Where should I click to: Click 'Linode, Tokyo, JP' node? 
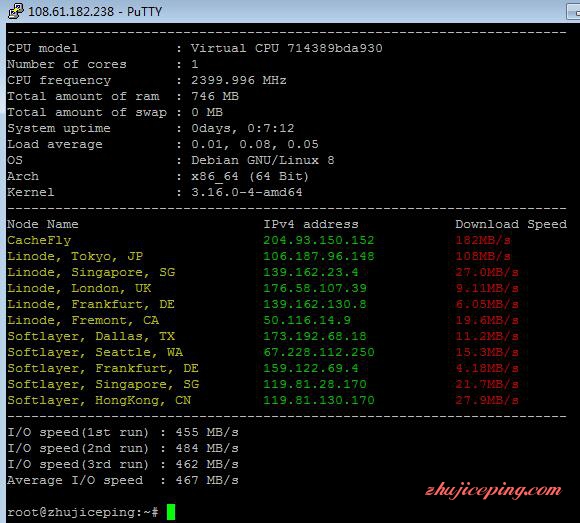75,256
